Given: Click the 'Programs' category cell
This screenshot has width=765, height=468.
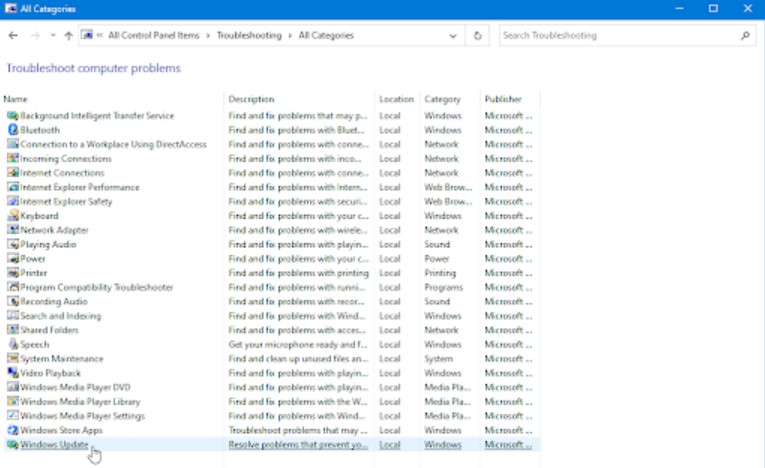Looking at the screenshot, I should [443, 287].
